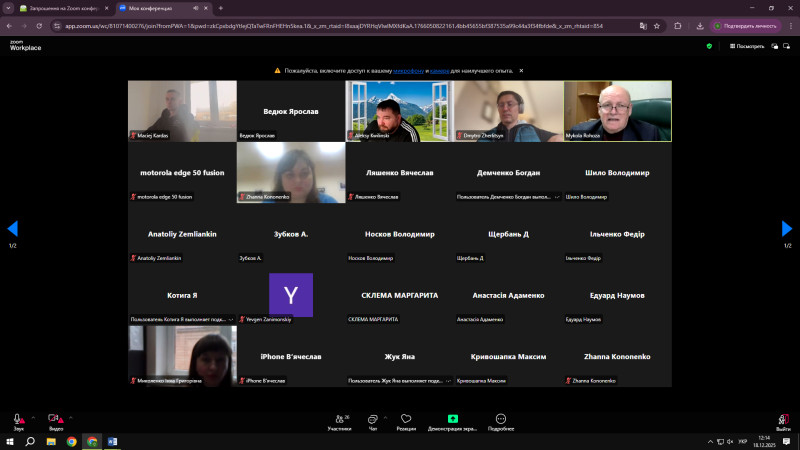Close the microphone access warning banner

point(521,71)
